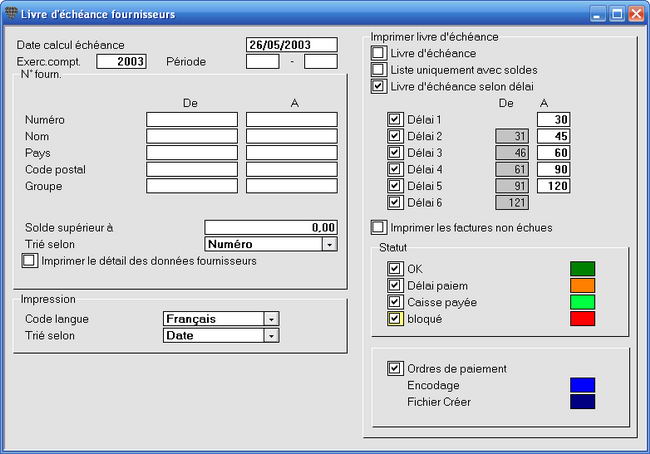
Task: Click the Pays De field
Action: click(x=192, y=153)
